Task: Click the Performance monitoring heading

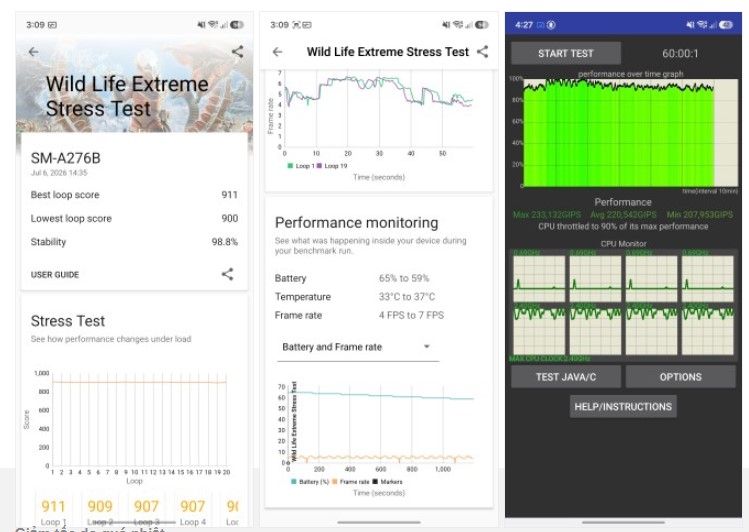Action: (x=356, y=223)
